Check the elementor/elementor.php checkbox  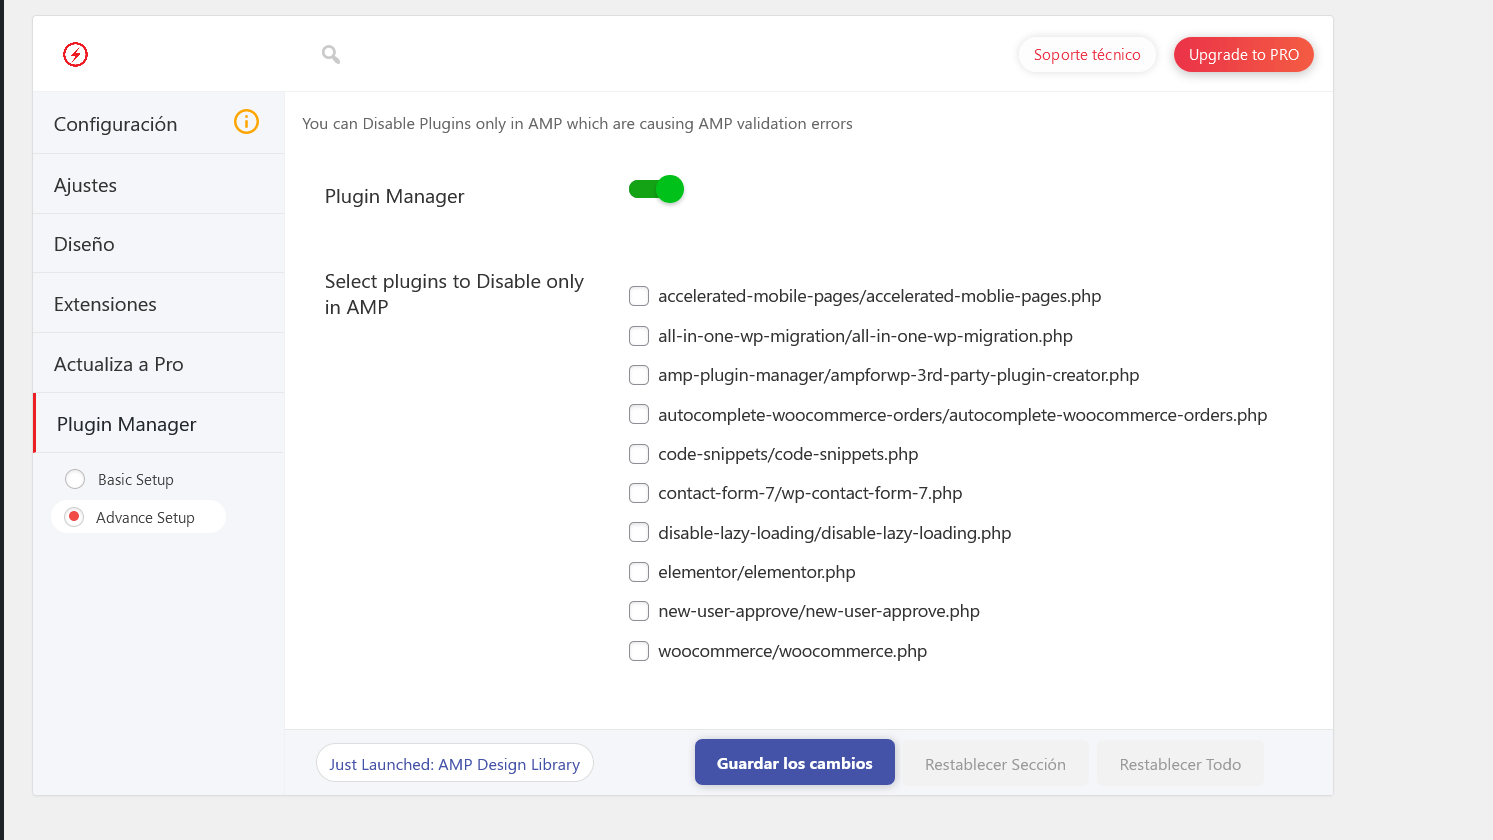[639, 572]
